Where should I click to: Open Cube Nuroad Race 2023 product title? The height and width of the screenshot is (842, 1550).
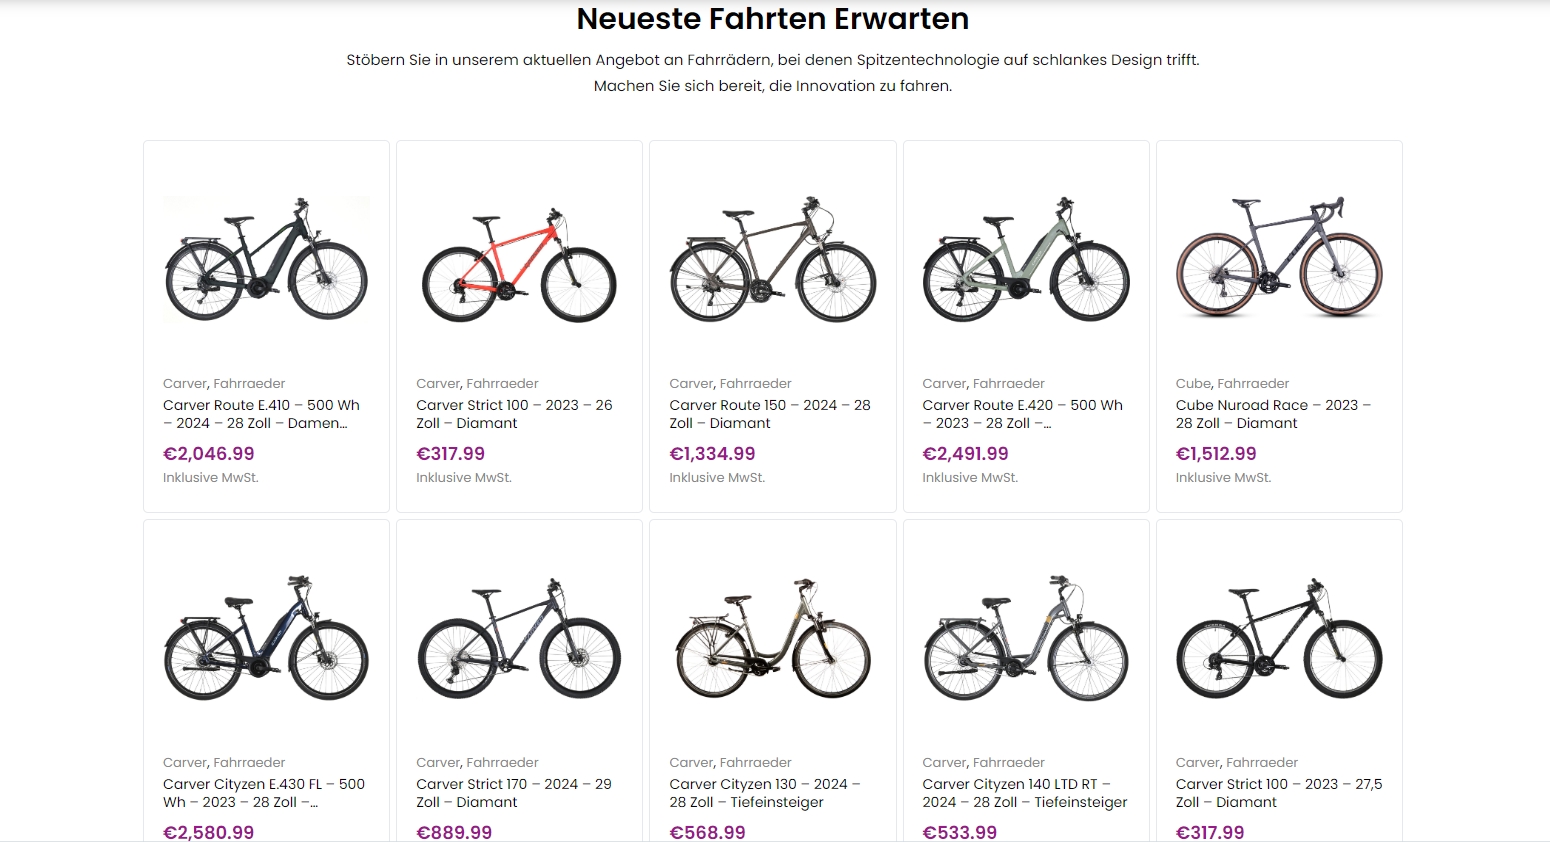tap(1273, 414)
